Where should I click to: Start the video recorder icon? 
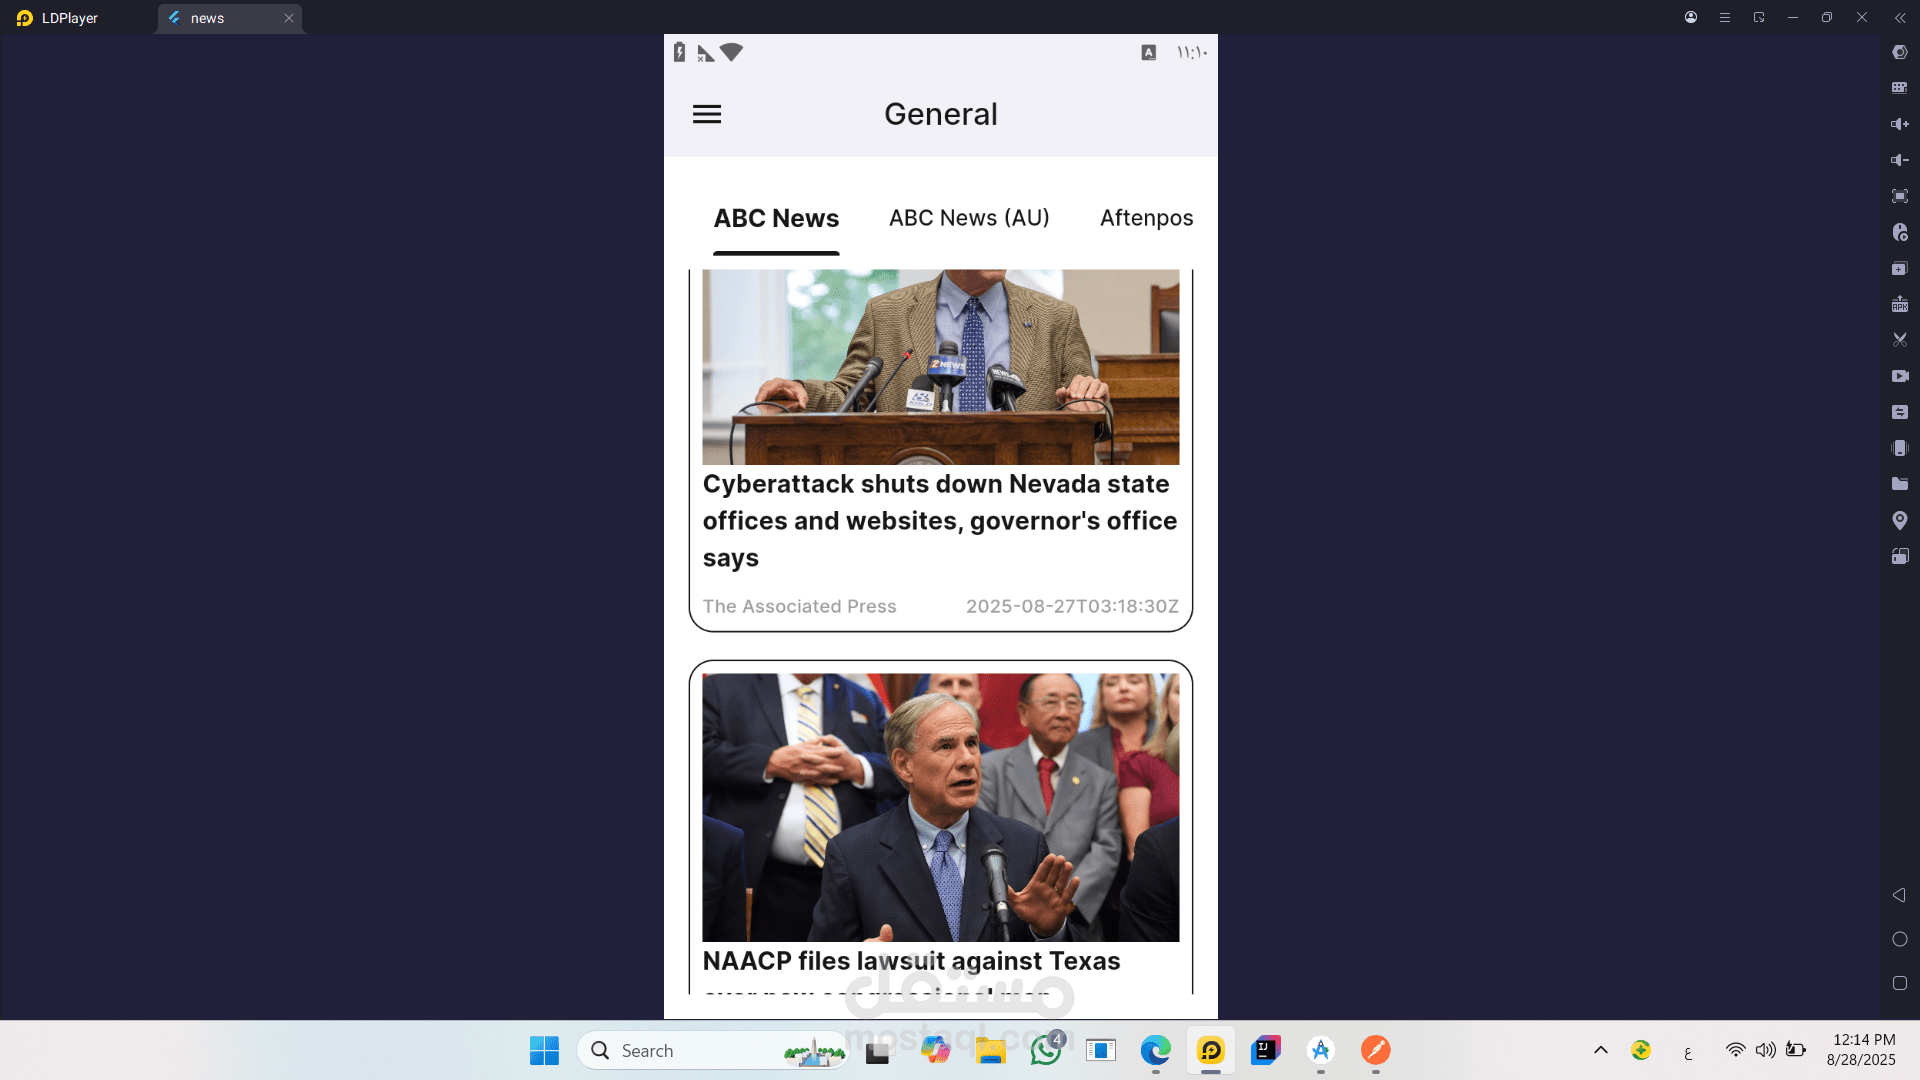click(1900, 376)
